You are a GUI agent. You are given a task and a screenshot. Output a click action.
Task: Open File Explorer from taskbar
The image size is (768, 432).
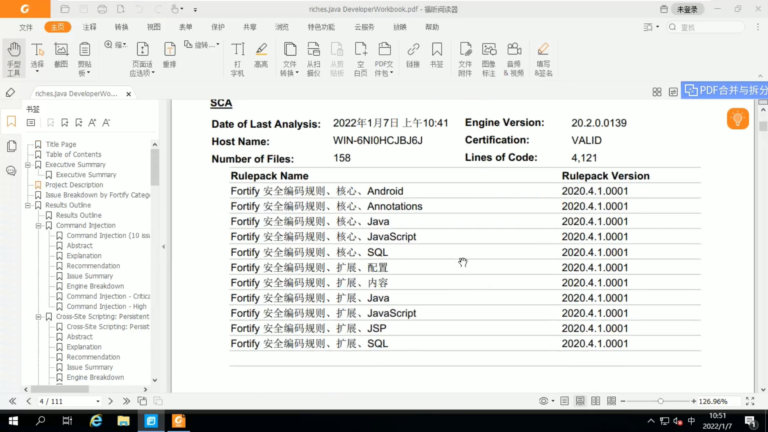tap(123, 421)
